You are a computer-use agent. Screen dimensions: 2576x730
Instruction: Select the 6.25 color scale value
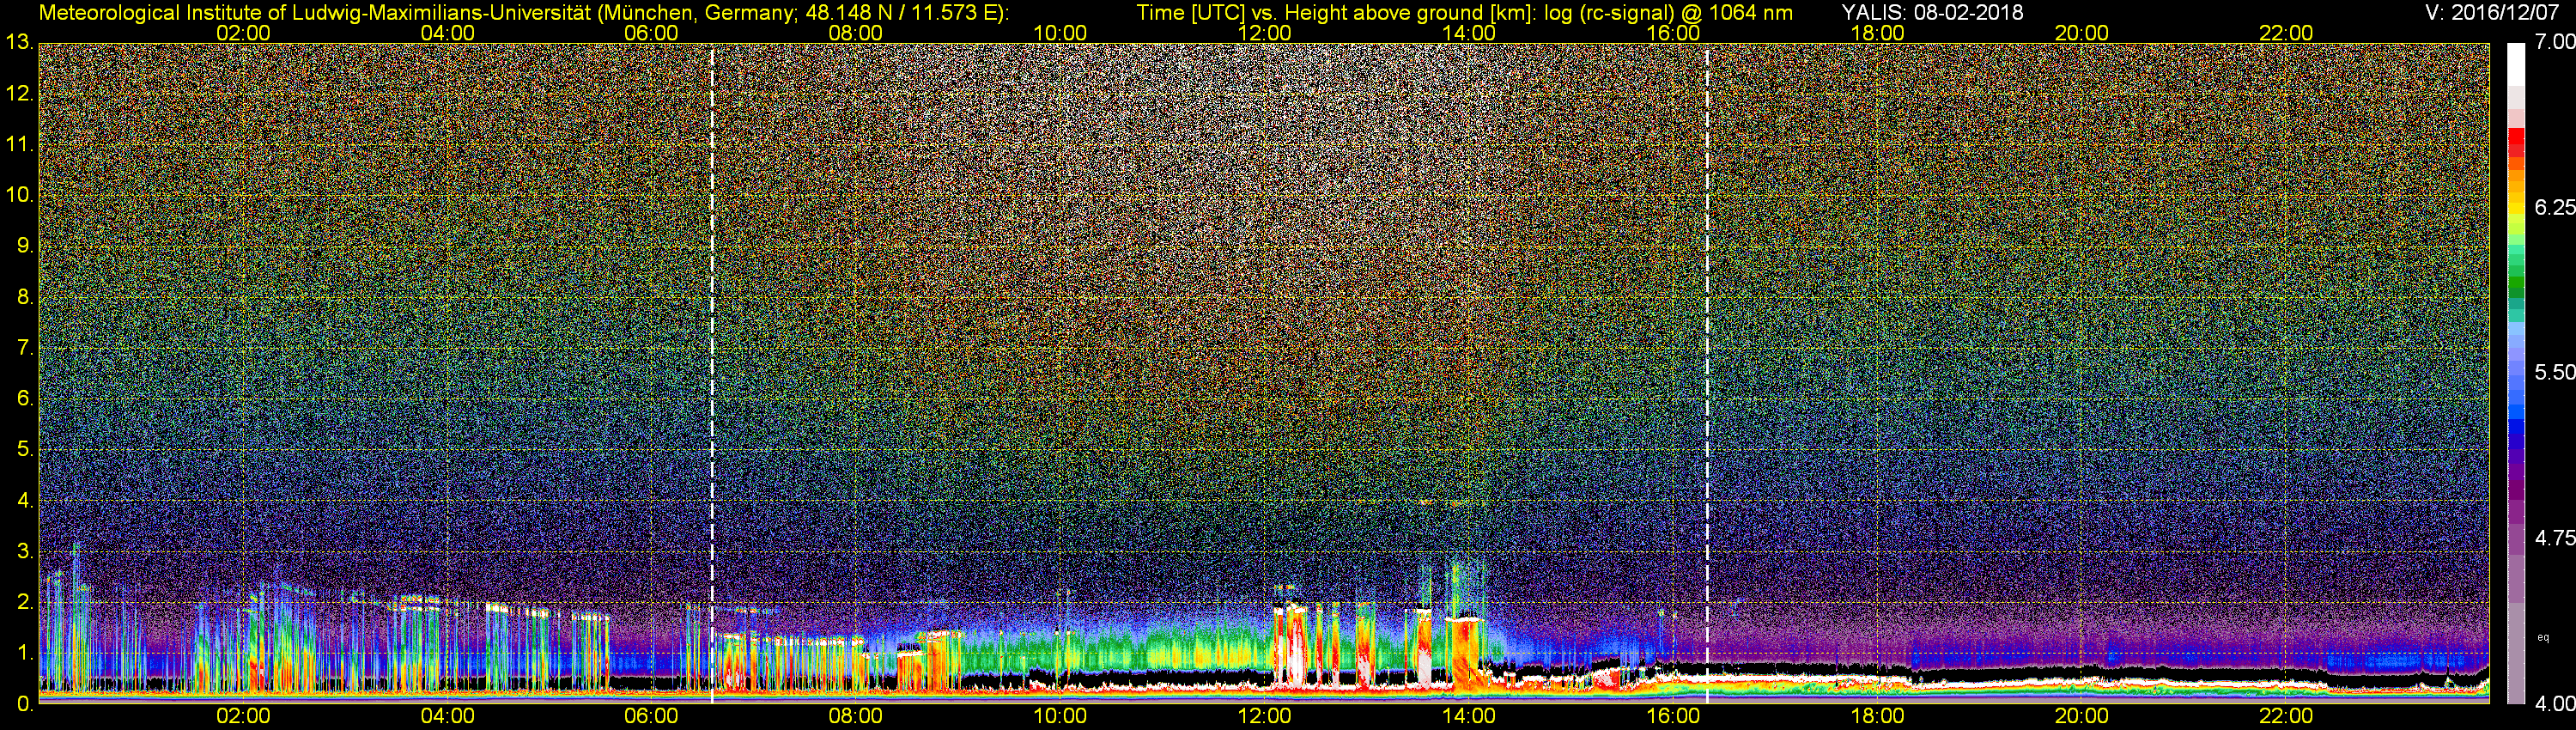click(2555, 207)
